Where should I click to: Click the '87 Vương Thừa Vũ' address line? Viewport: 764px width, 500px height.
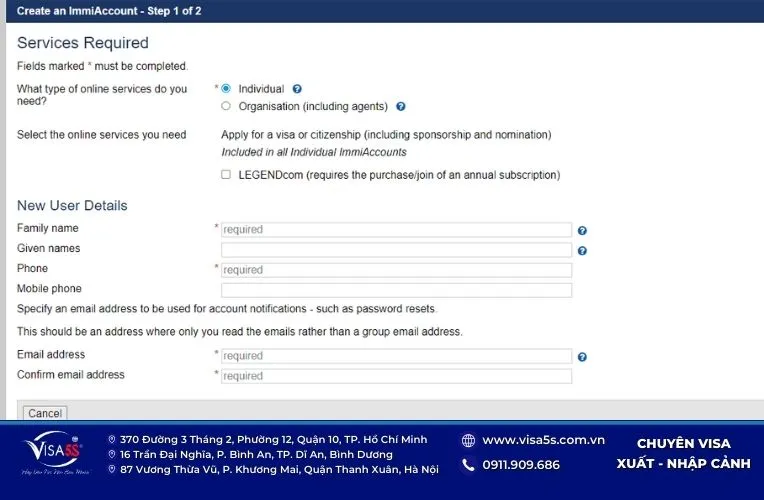pyautogui.click(x=279, y=469)
